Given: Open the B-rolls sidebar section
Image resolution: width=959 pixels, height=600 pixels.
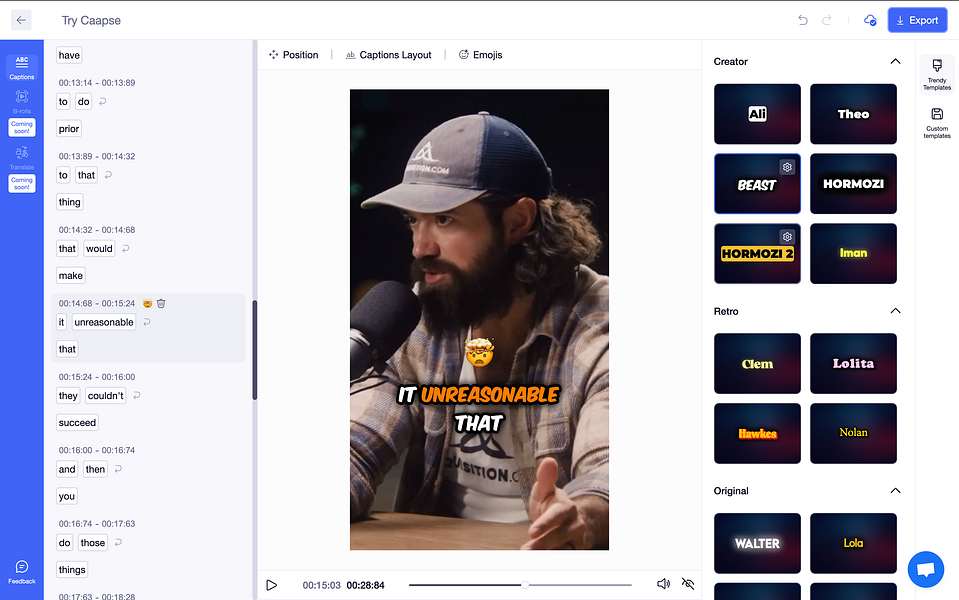Looking at the screenshot, I should (21, 101).
